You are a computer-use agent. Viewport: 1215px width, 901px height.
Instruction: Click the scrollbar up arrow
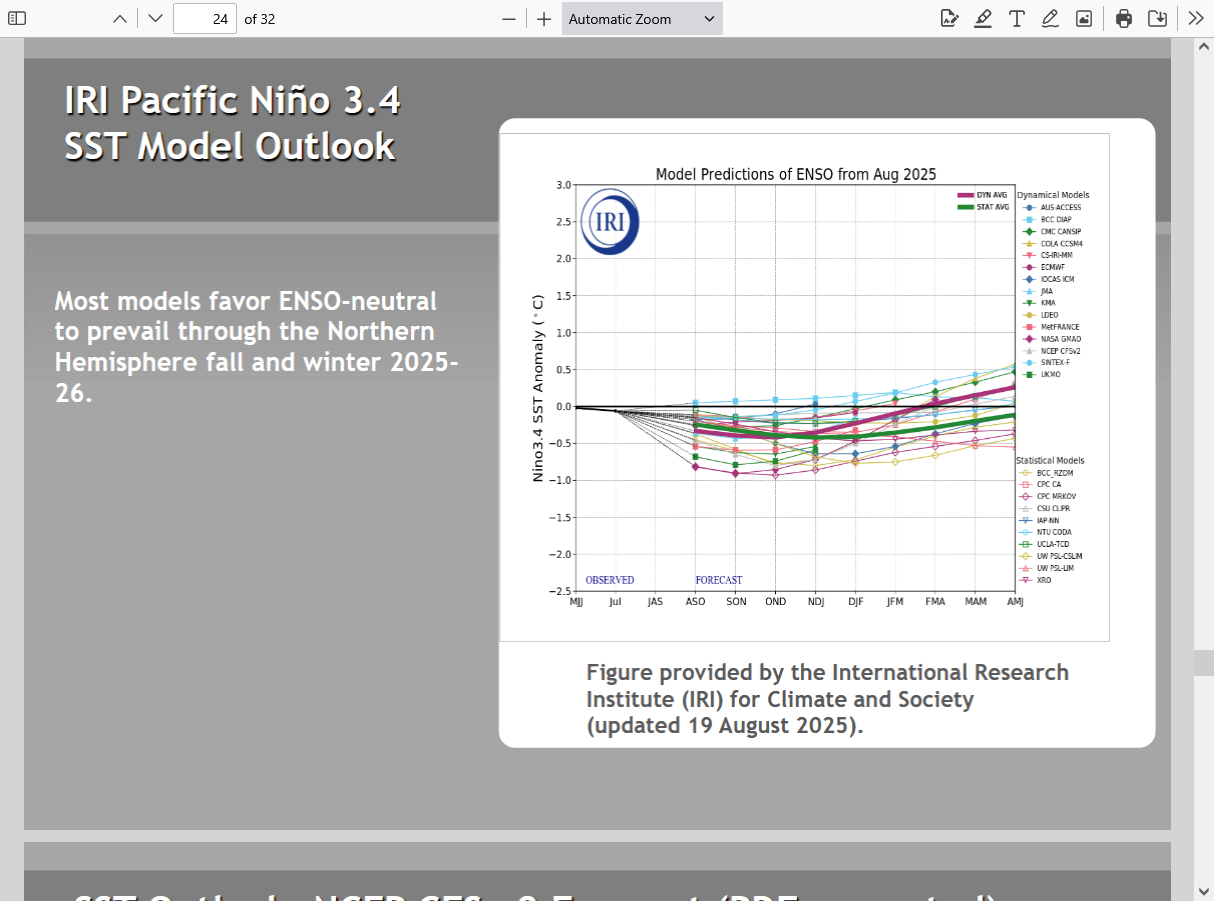[1203, 46]
